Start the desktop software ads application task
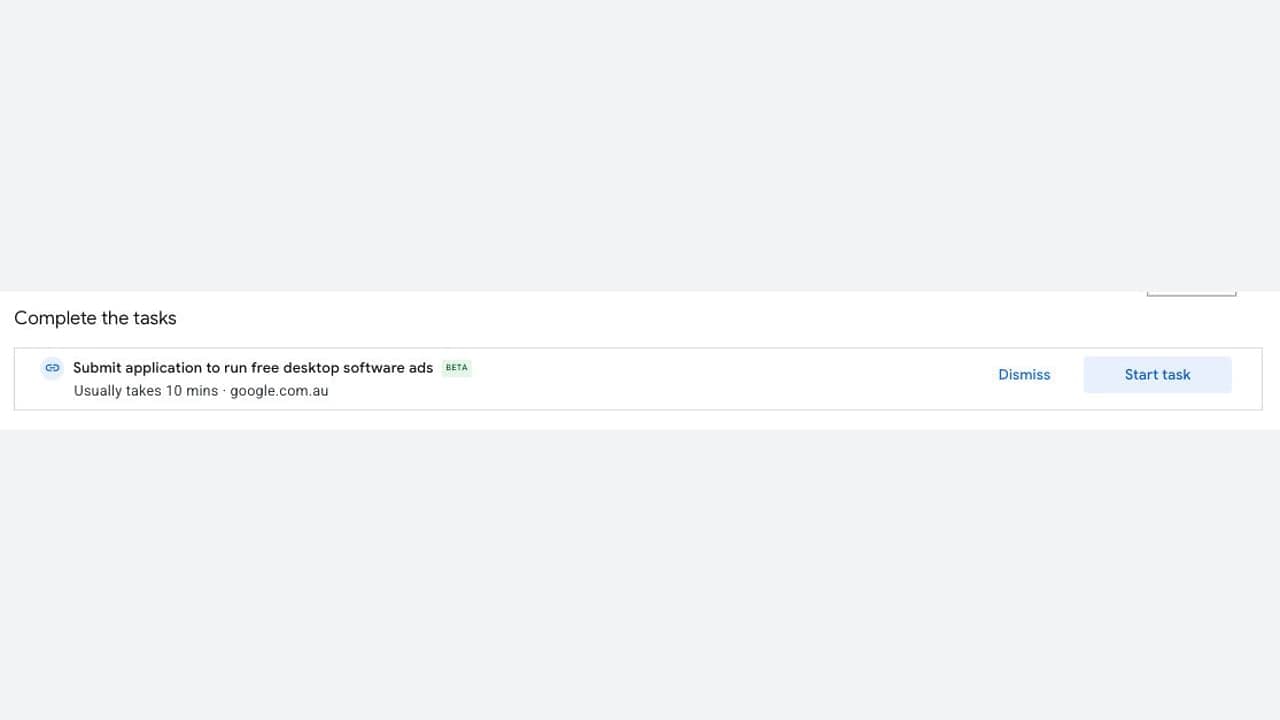The width and height of the screenshot is (1280, 720). pos(1157,375)
